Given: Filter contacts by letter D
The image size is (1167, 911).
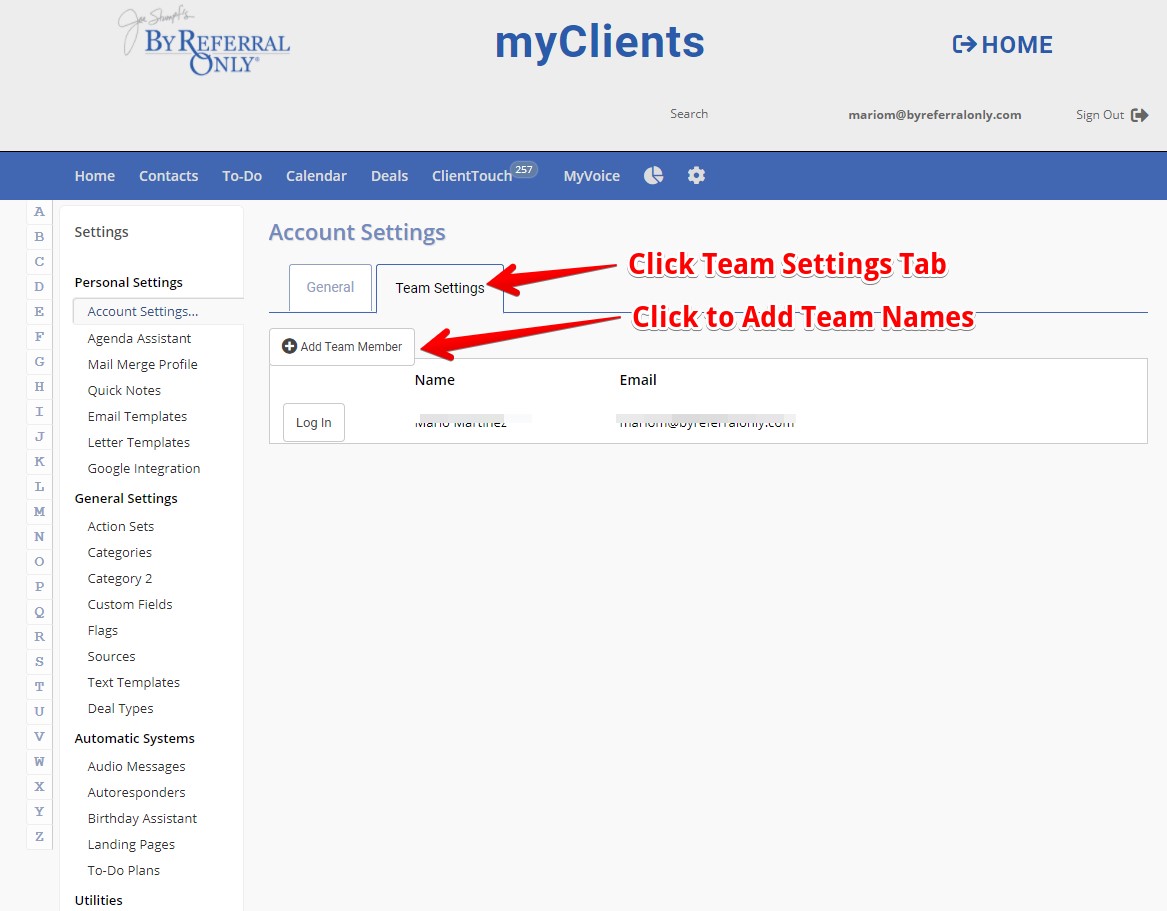Looking at the screenshot, I should [39, 287].
